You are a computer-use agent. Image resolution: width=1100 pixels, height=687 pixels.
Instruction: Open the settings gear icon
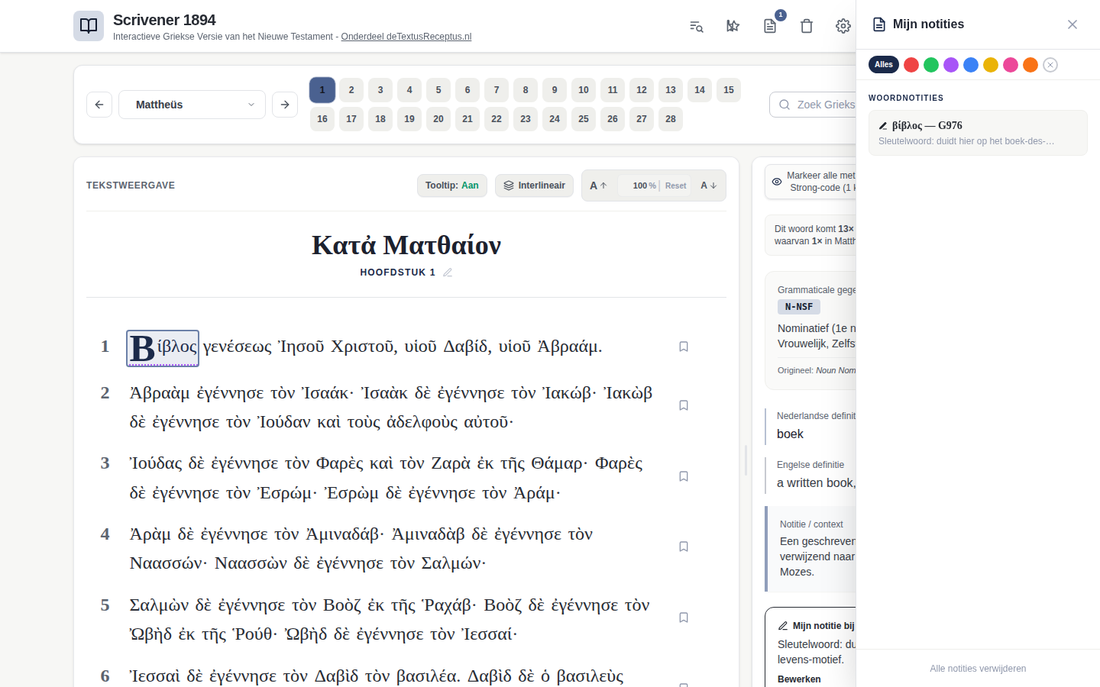click(843, 26)
